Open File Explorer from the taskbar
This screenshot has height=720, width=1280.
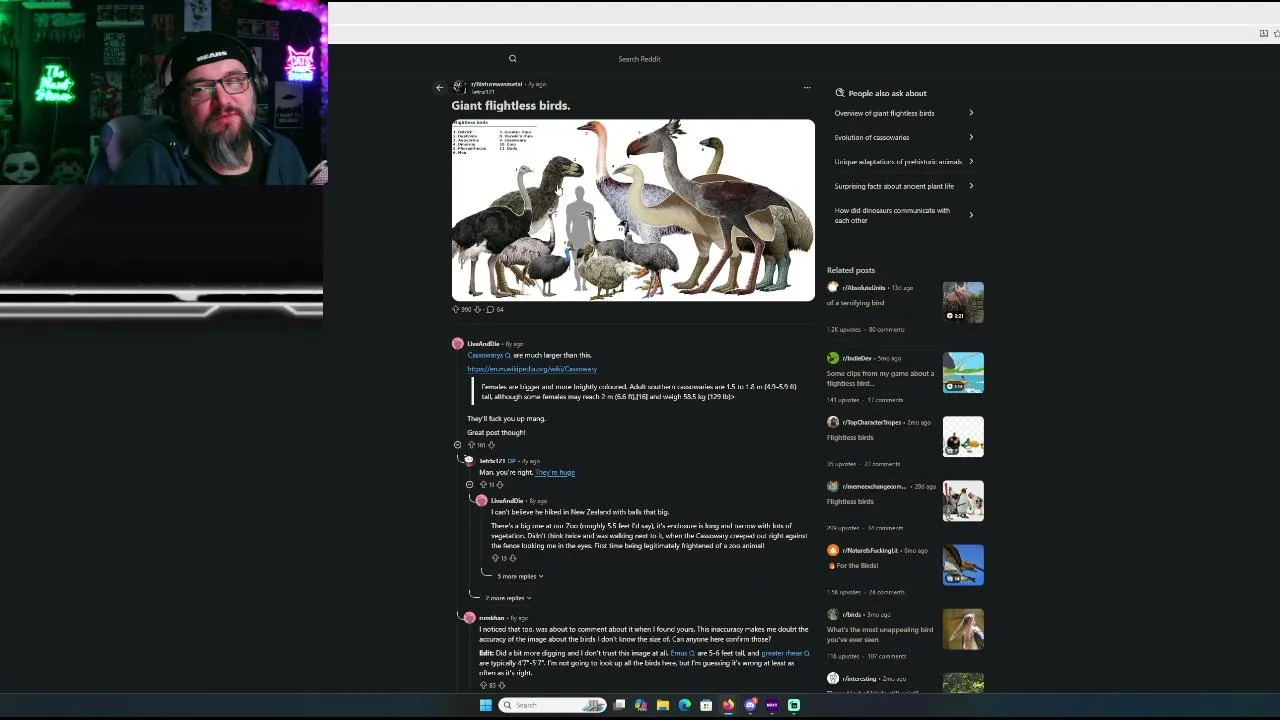tap(662, 705)
